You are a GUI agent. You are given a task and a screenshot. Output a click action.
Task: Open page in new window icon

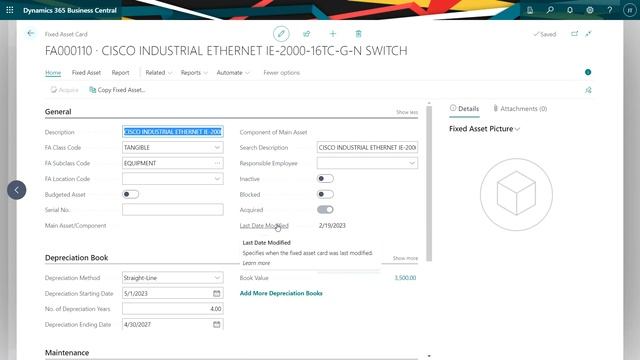(x=574, y=34)
